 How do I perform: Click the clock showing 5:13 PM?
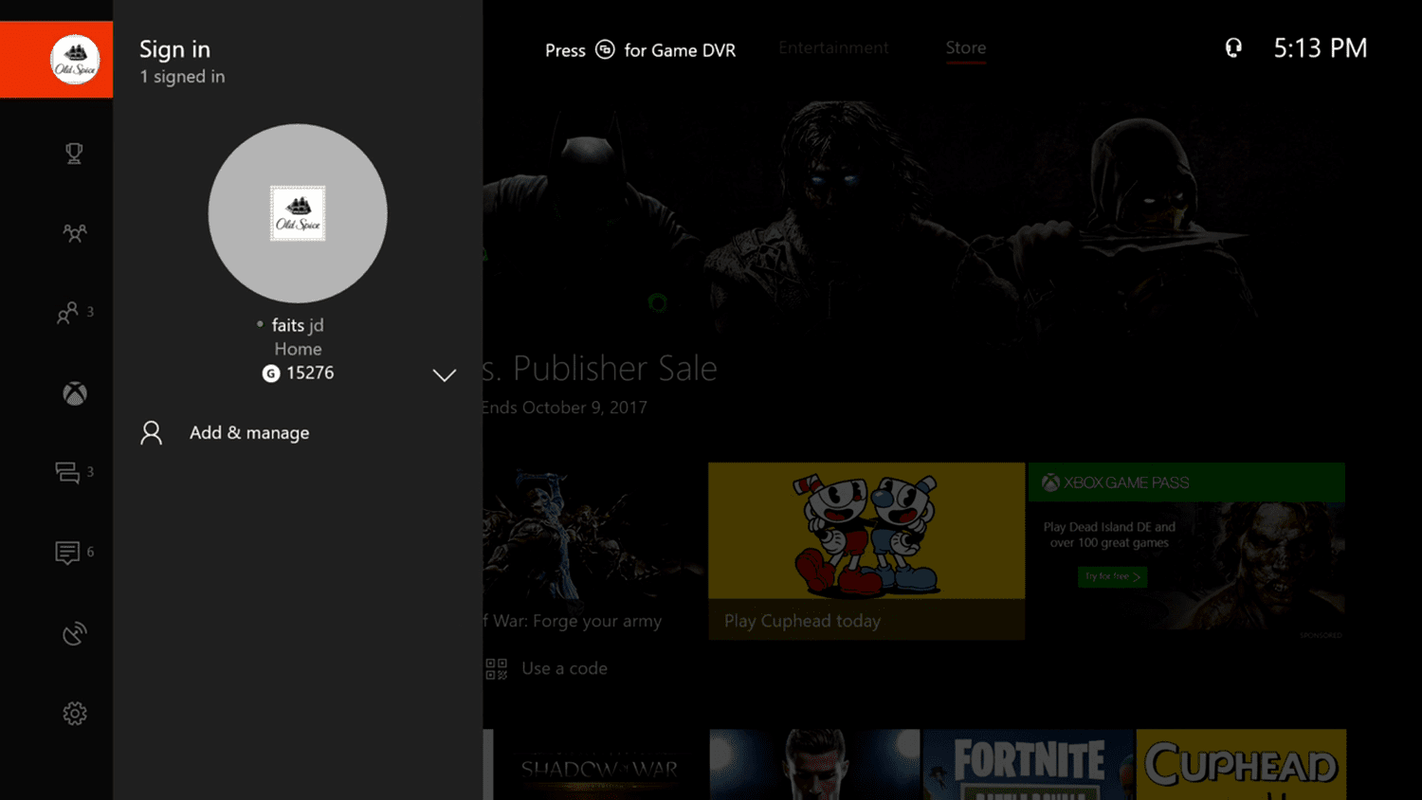[1320, 48]
